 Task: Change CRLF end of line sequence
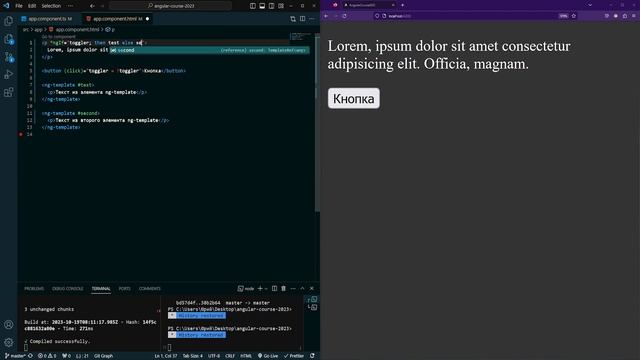pos(230,356)
